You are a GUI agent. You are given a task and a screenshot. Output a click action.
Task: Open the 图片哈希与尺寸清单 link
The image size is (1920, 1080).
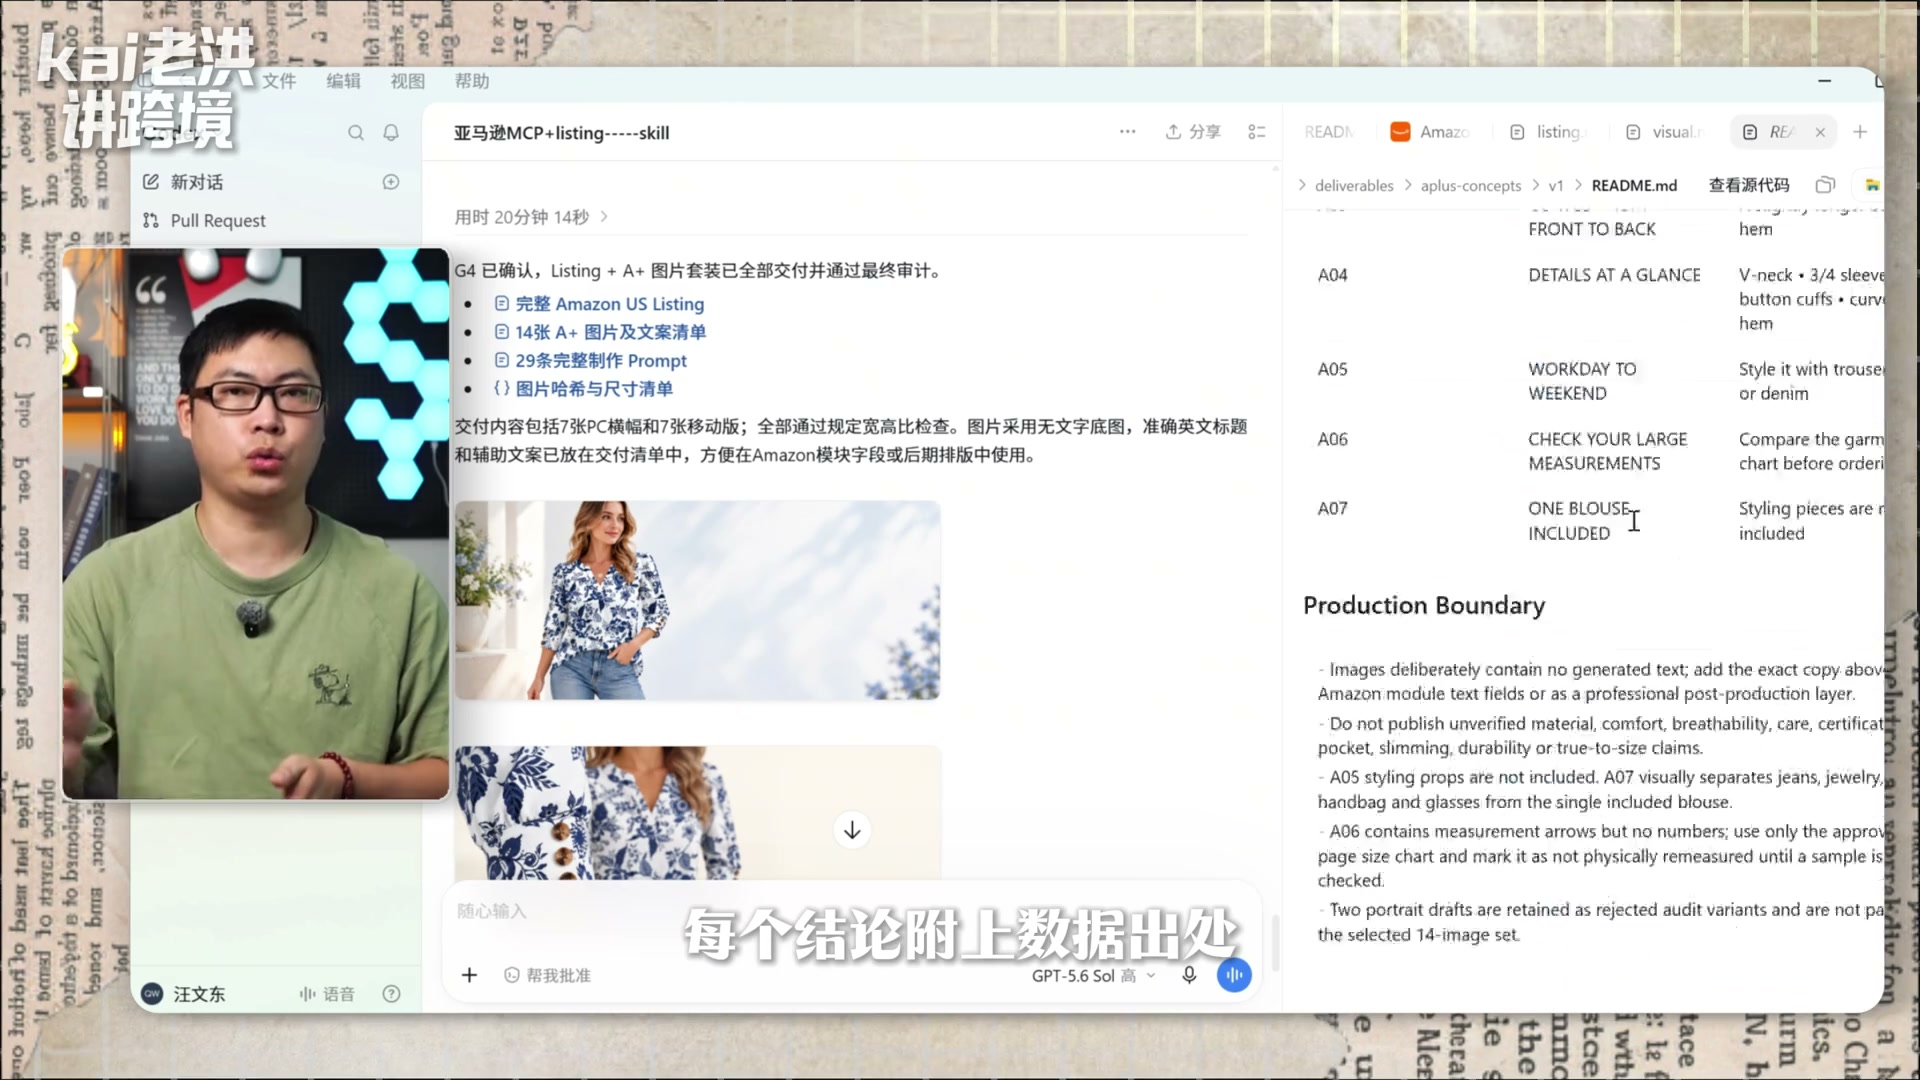pos(584,389)
